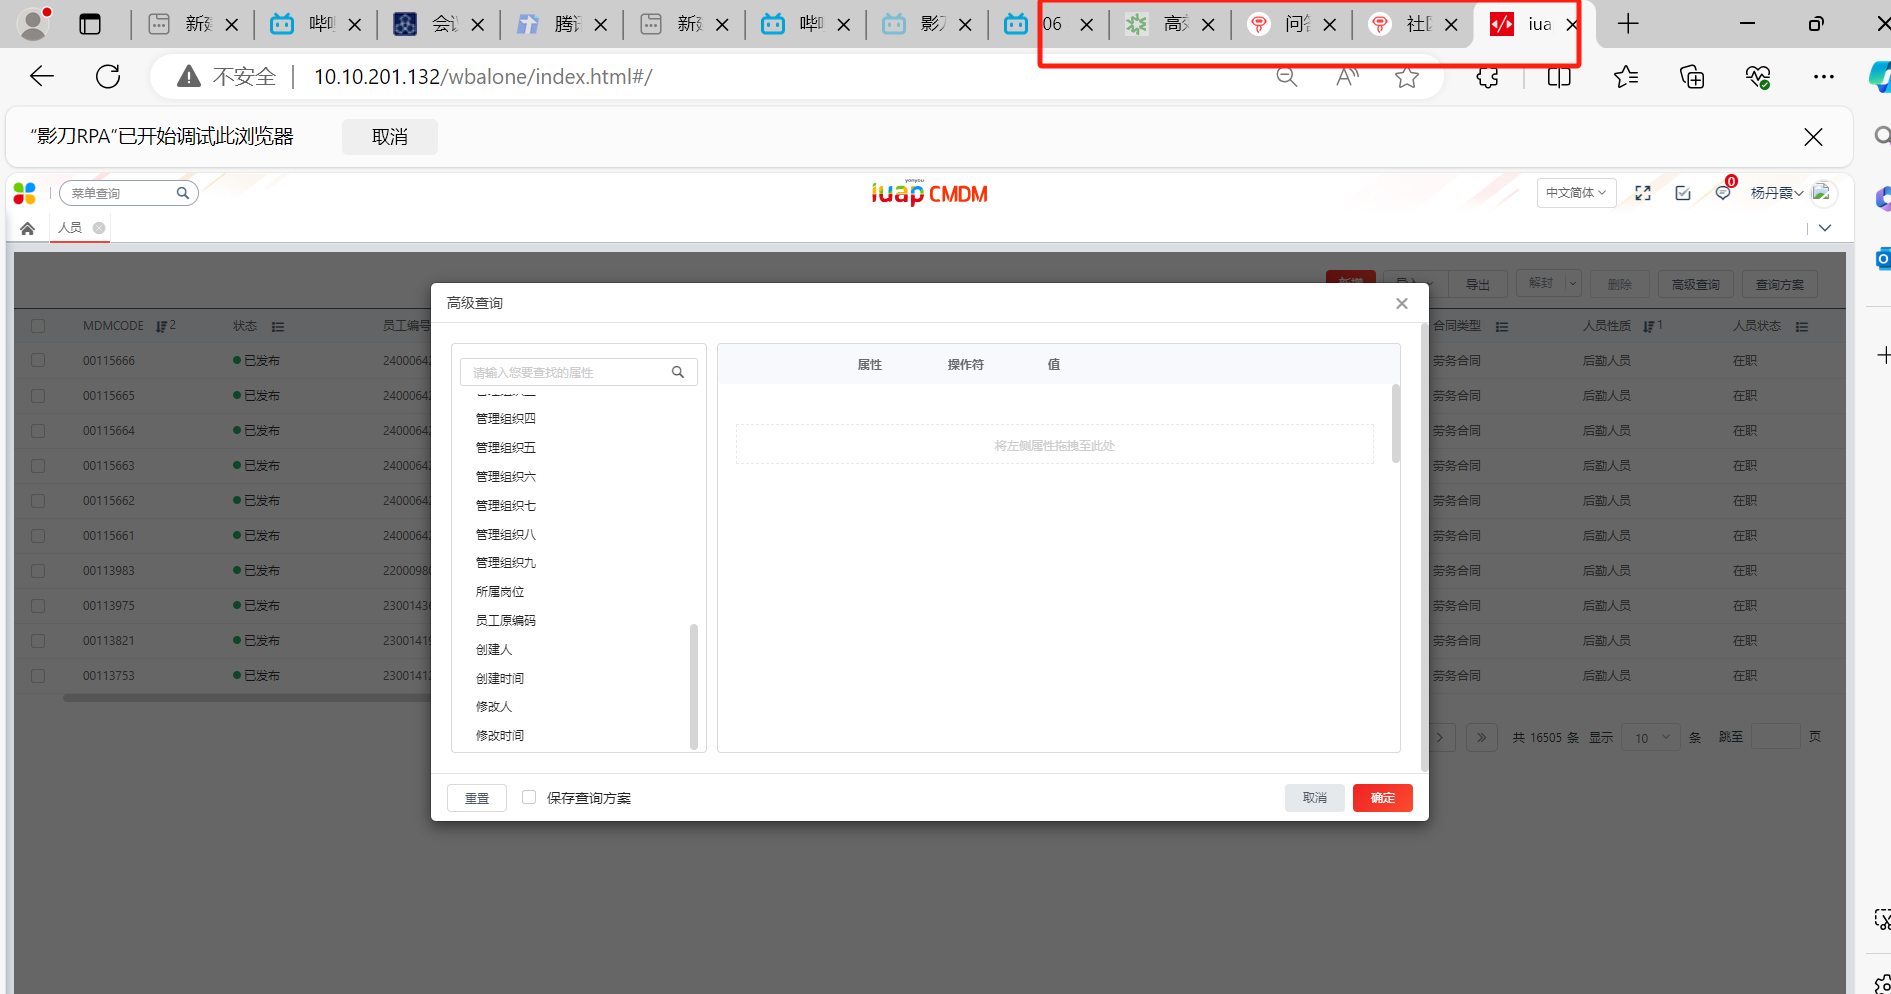
Task: Click the red 确定 button
Action: (1382, 798)
